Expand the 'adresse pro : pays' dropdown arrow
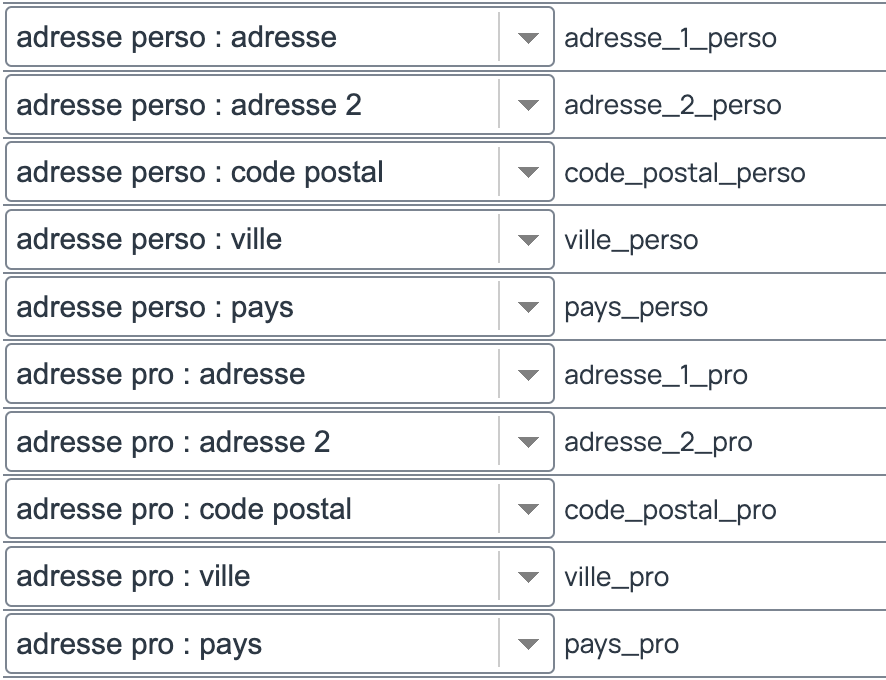The height and width of the screenshot is (680, 886). point(528,644)
